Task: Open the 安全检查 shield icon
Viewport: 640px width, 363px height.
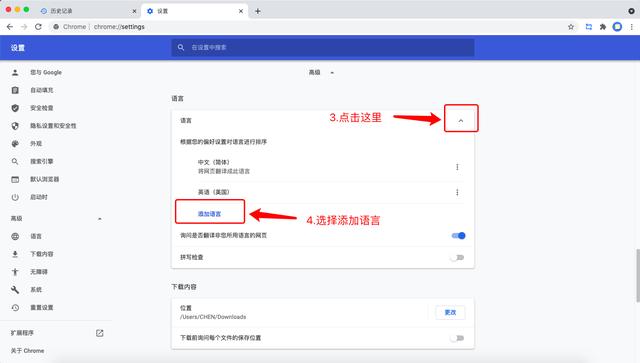Action: (15, 108)
